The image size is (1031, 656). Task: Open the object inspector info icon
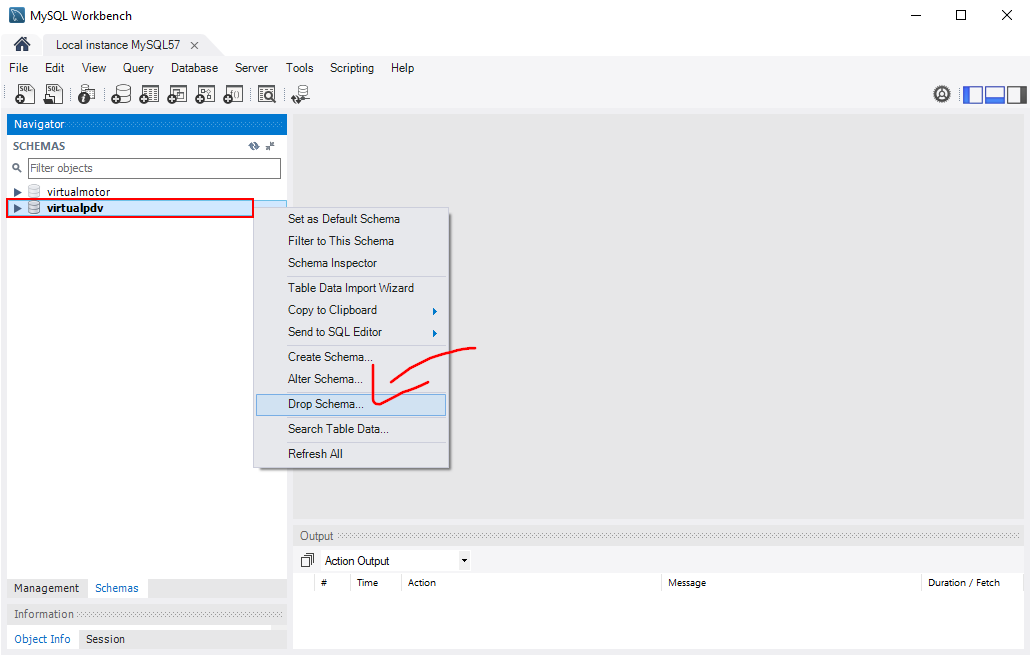pyautogui.click(x=86, y=94)
